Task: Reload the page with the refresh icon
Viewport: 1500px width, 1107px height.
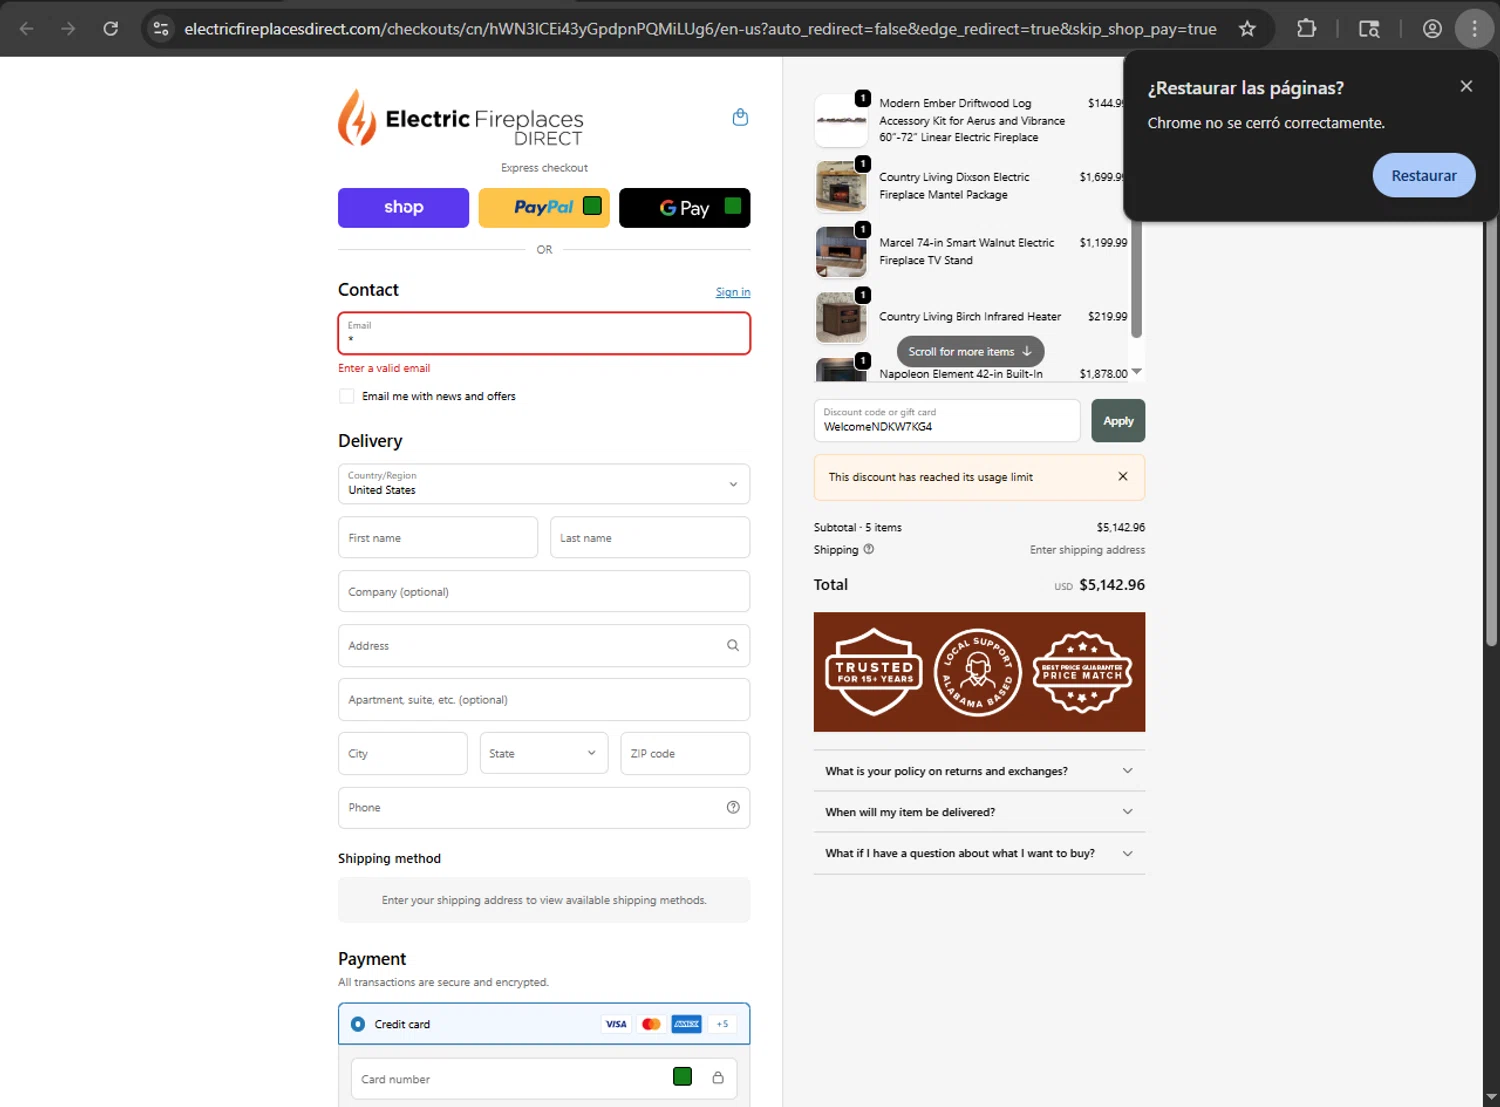Action: pos(111,29)
